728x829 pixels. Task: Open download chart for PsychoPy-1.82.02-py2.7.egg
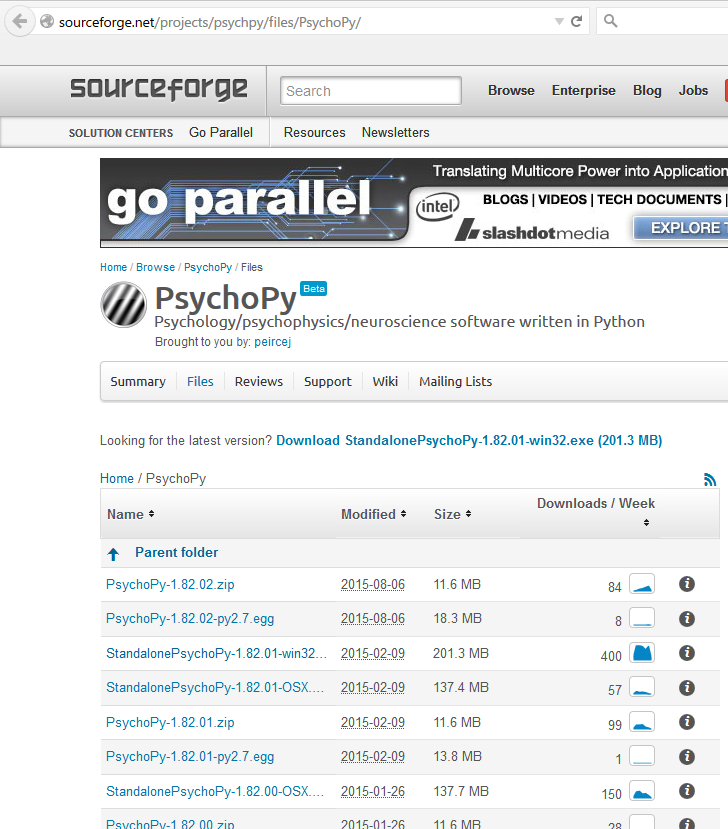(642, 618)
